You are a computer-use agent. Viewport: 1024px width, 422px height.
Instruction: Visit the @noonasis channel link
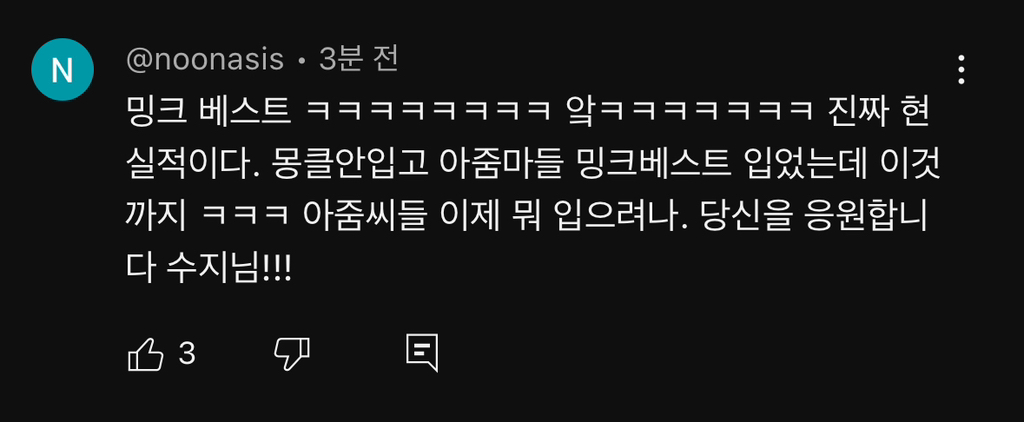click(205, 60)
